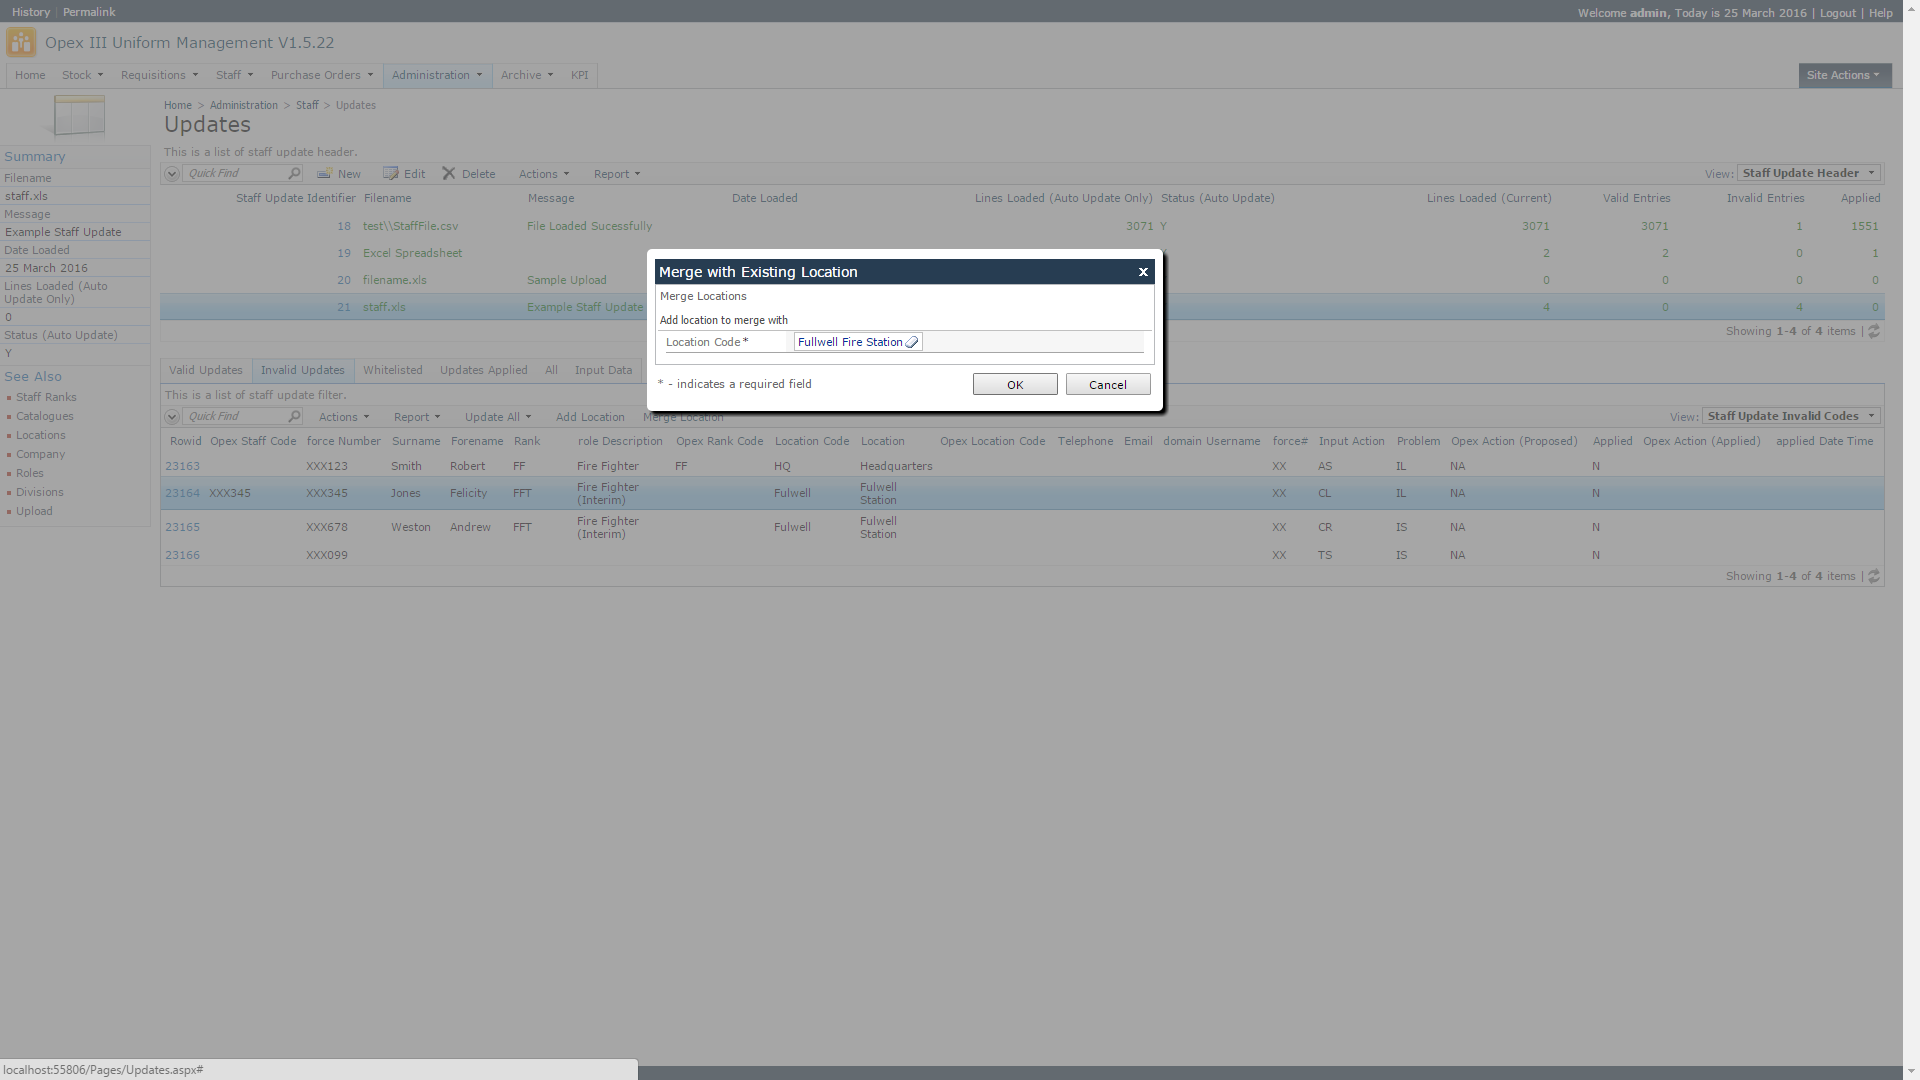The width and height of the screenshot is (1920, 1080).
Task: Expand the upper Quick Find circle dropdown
Action: coord(172,173)
